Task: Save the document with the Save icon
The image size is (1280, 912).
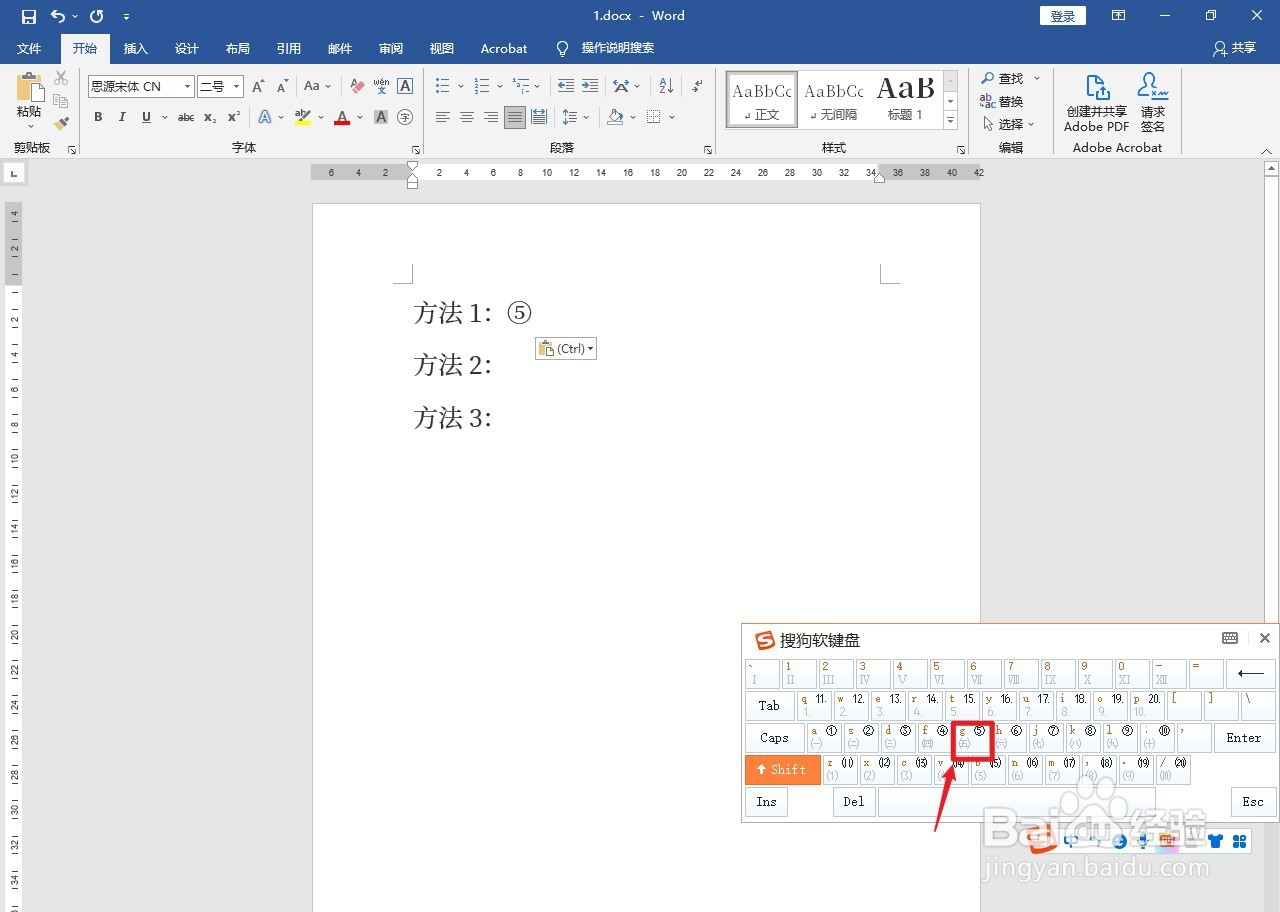Action: [x=28, y=16]
